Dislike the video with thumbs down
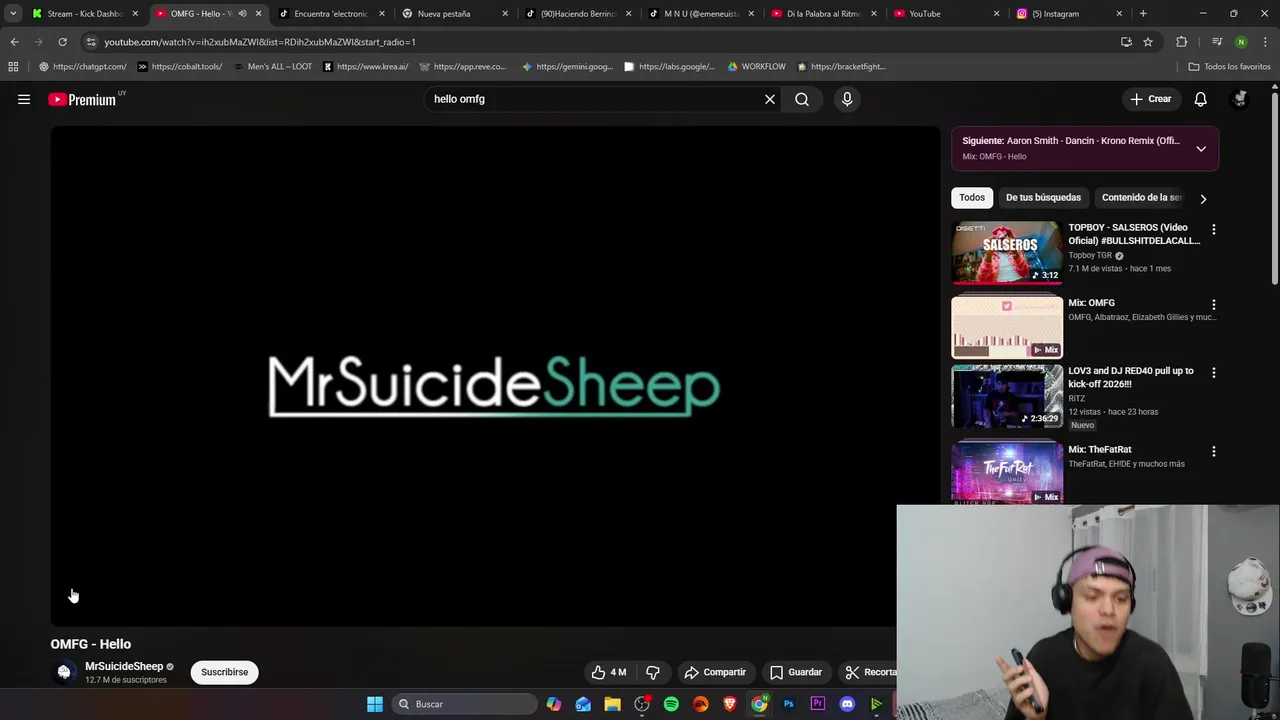The height and width of the screenshot is (720, 1280). coord(653,672)
